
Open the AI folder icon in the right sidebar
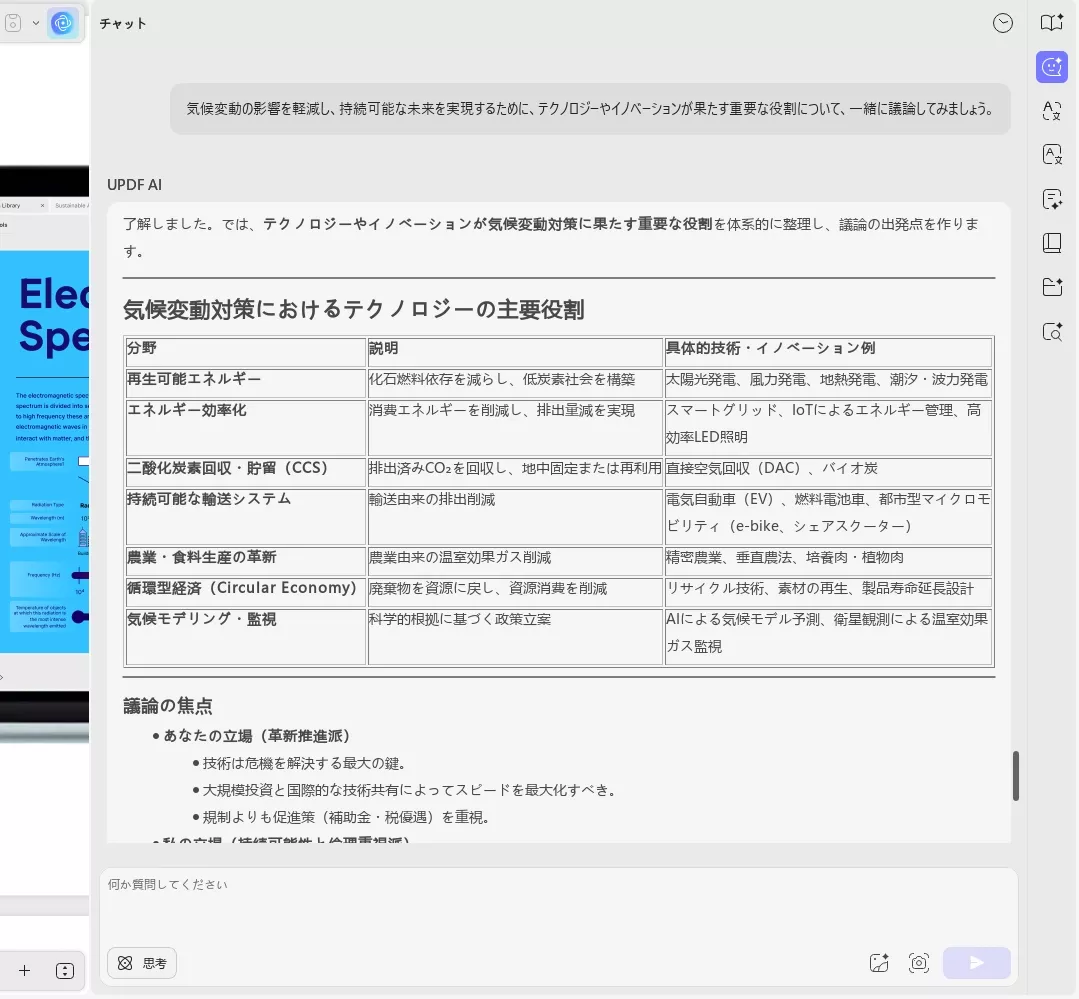coord(1051,287)
